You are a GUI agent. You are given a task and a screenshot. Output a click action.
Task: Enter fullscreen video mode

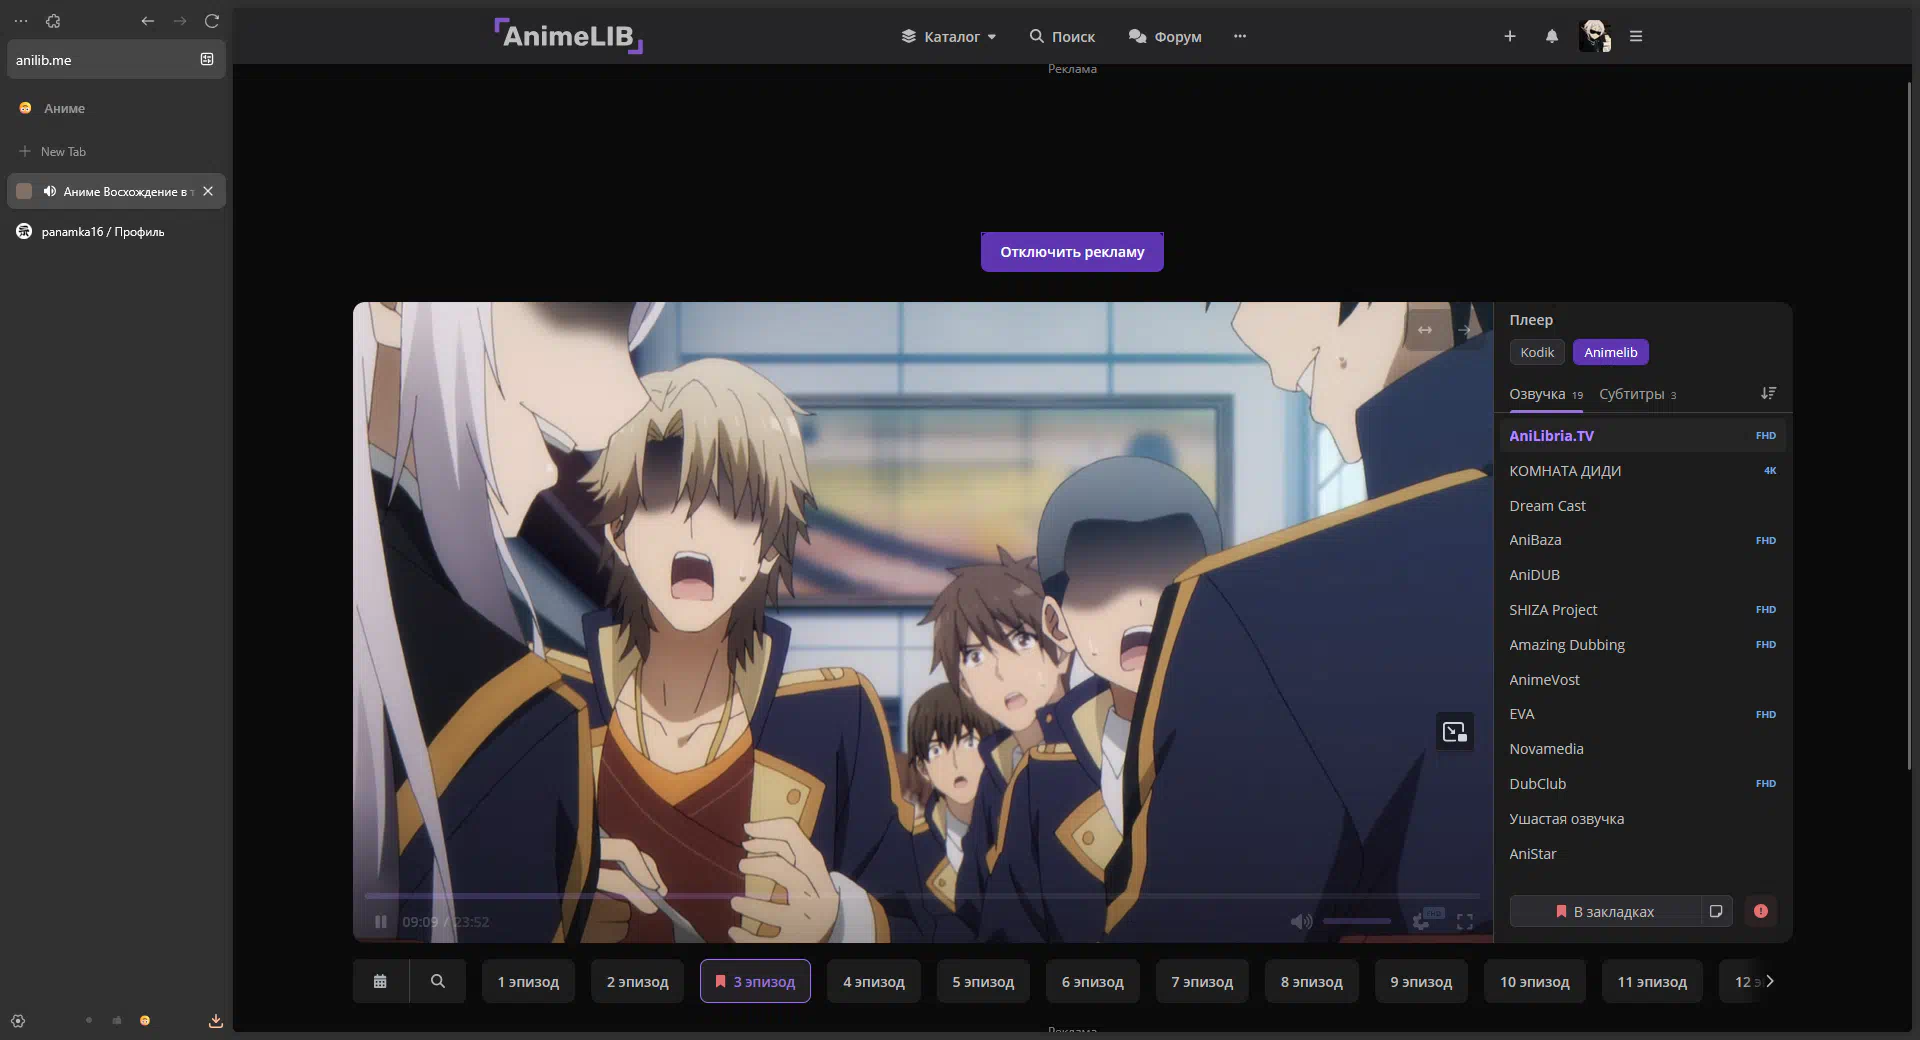[1465, 922]
